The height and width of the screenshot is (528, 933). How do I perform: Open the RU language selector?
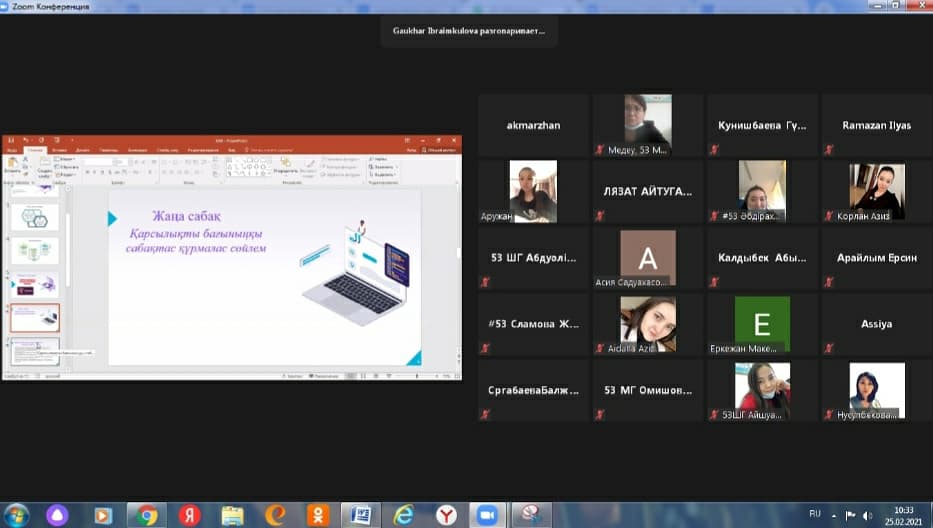pyautogui.click(x=814, y=514)
